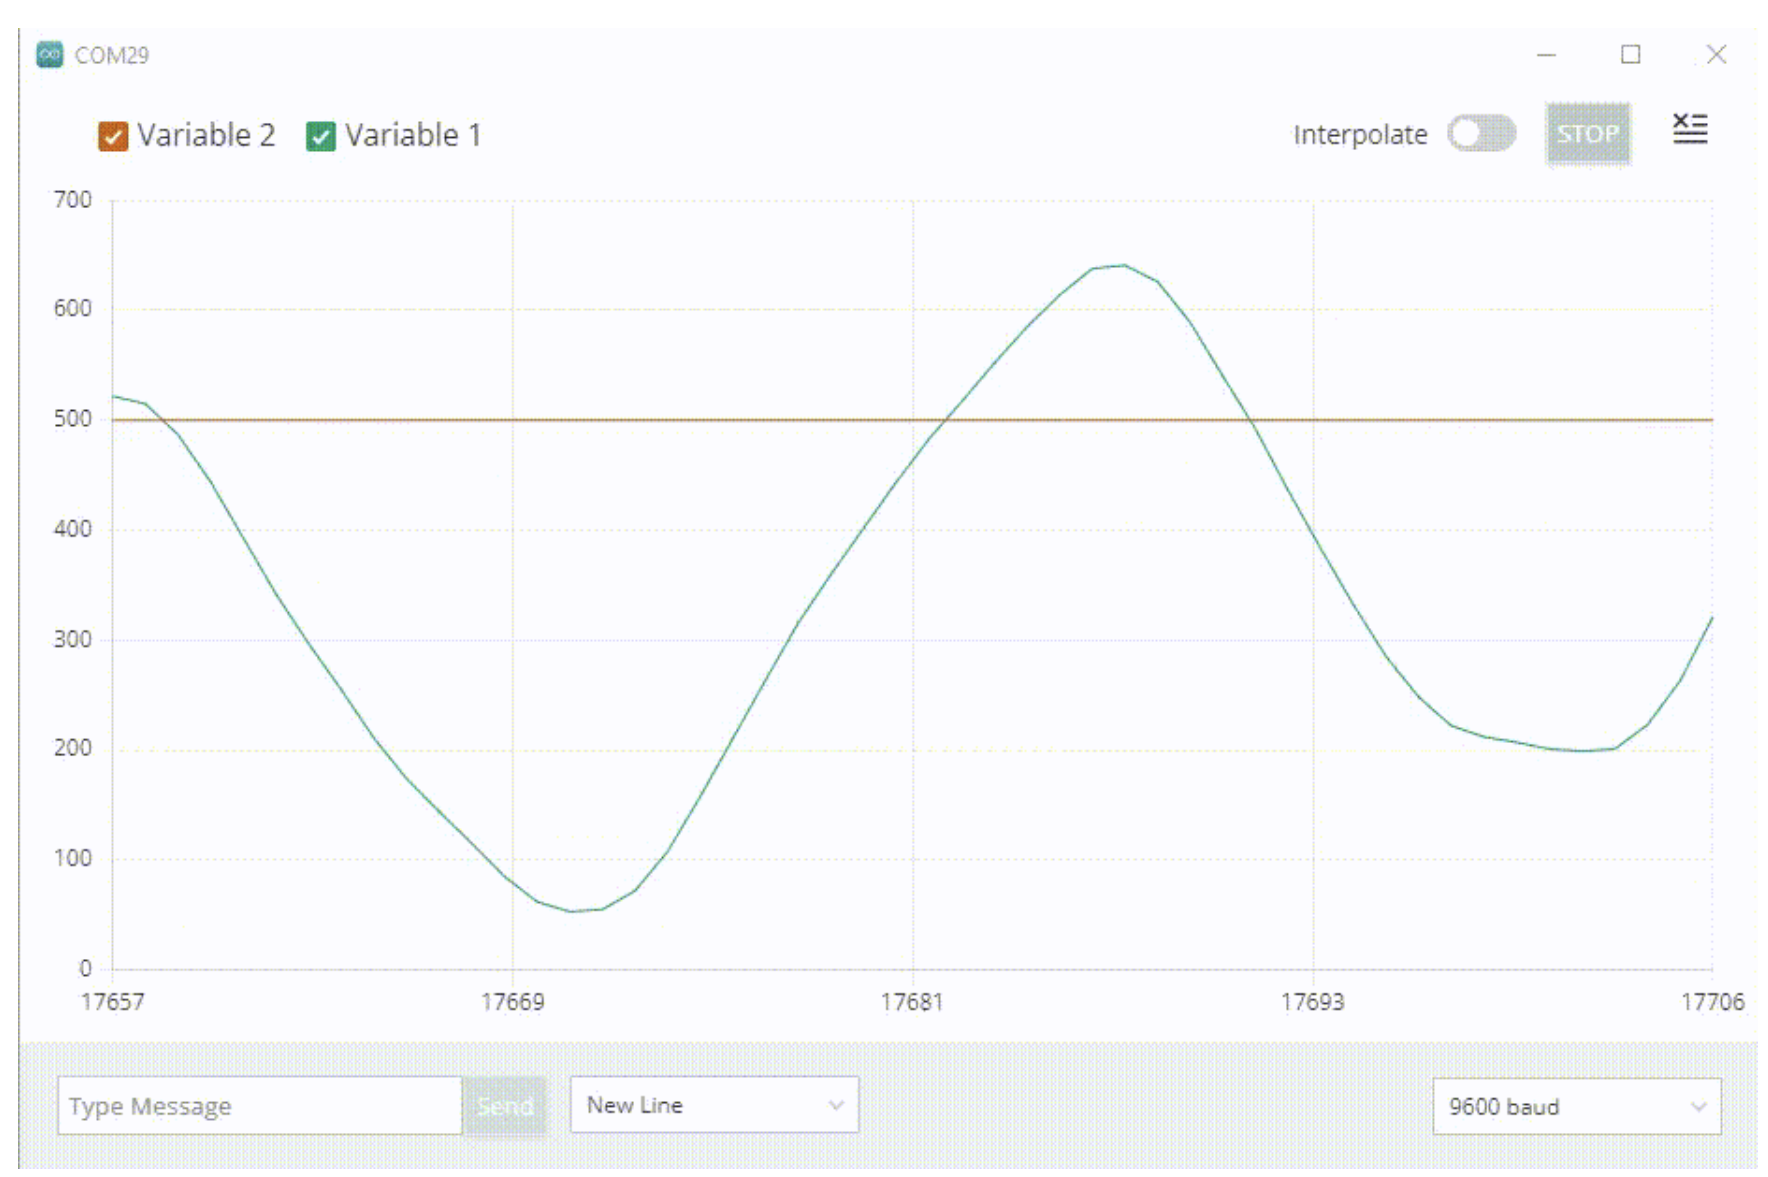This screenshot has height=1177, width=1768.
Task: Stop the serial plotter with STOP
Action: point(1588,133)
